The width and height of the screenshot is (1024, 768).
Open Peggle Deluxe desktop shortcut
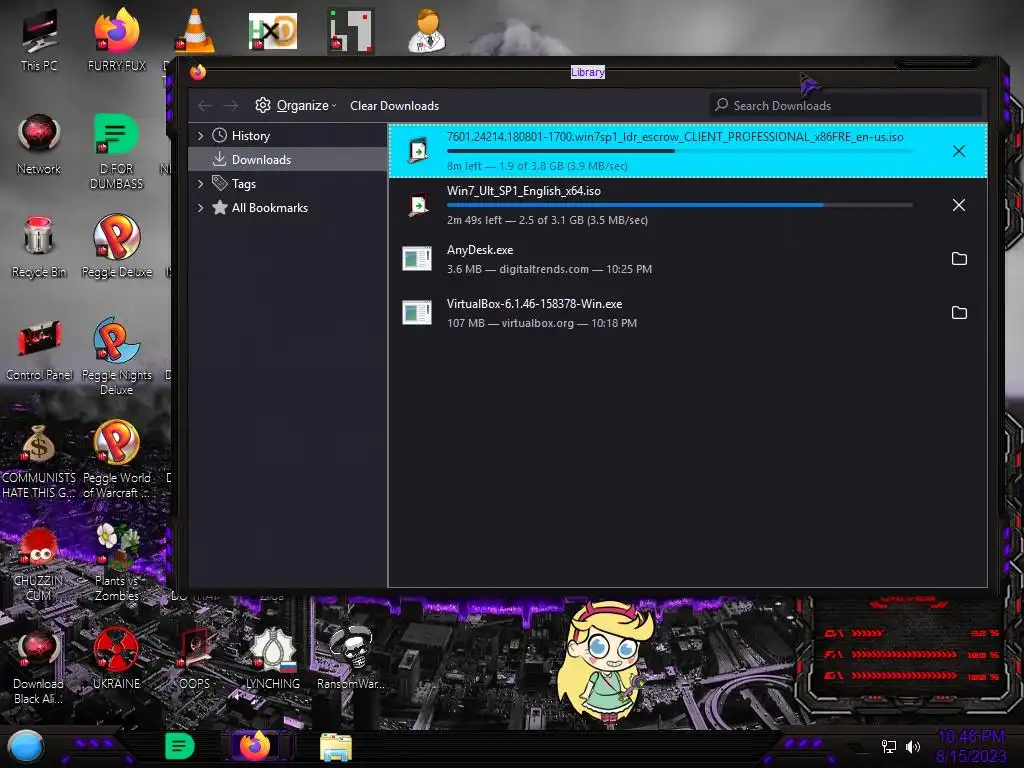pyautogui.click(x=117, y=247)
